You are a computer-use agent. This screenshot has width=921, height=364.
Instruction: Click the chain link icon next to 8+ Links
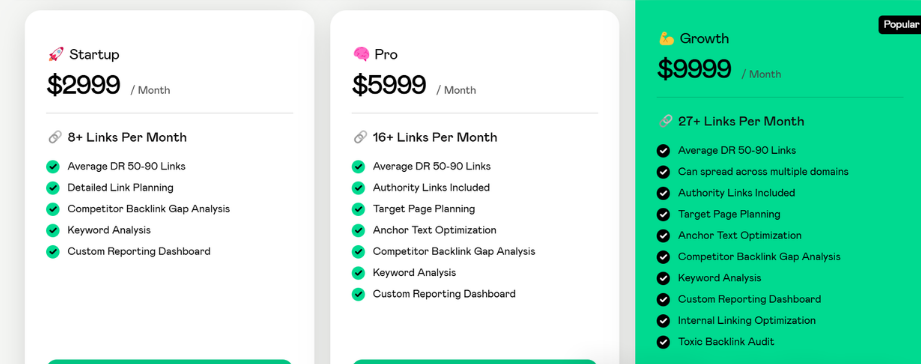point(55,137)
